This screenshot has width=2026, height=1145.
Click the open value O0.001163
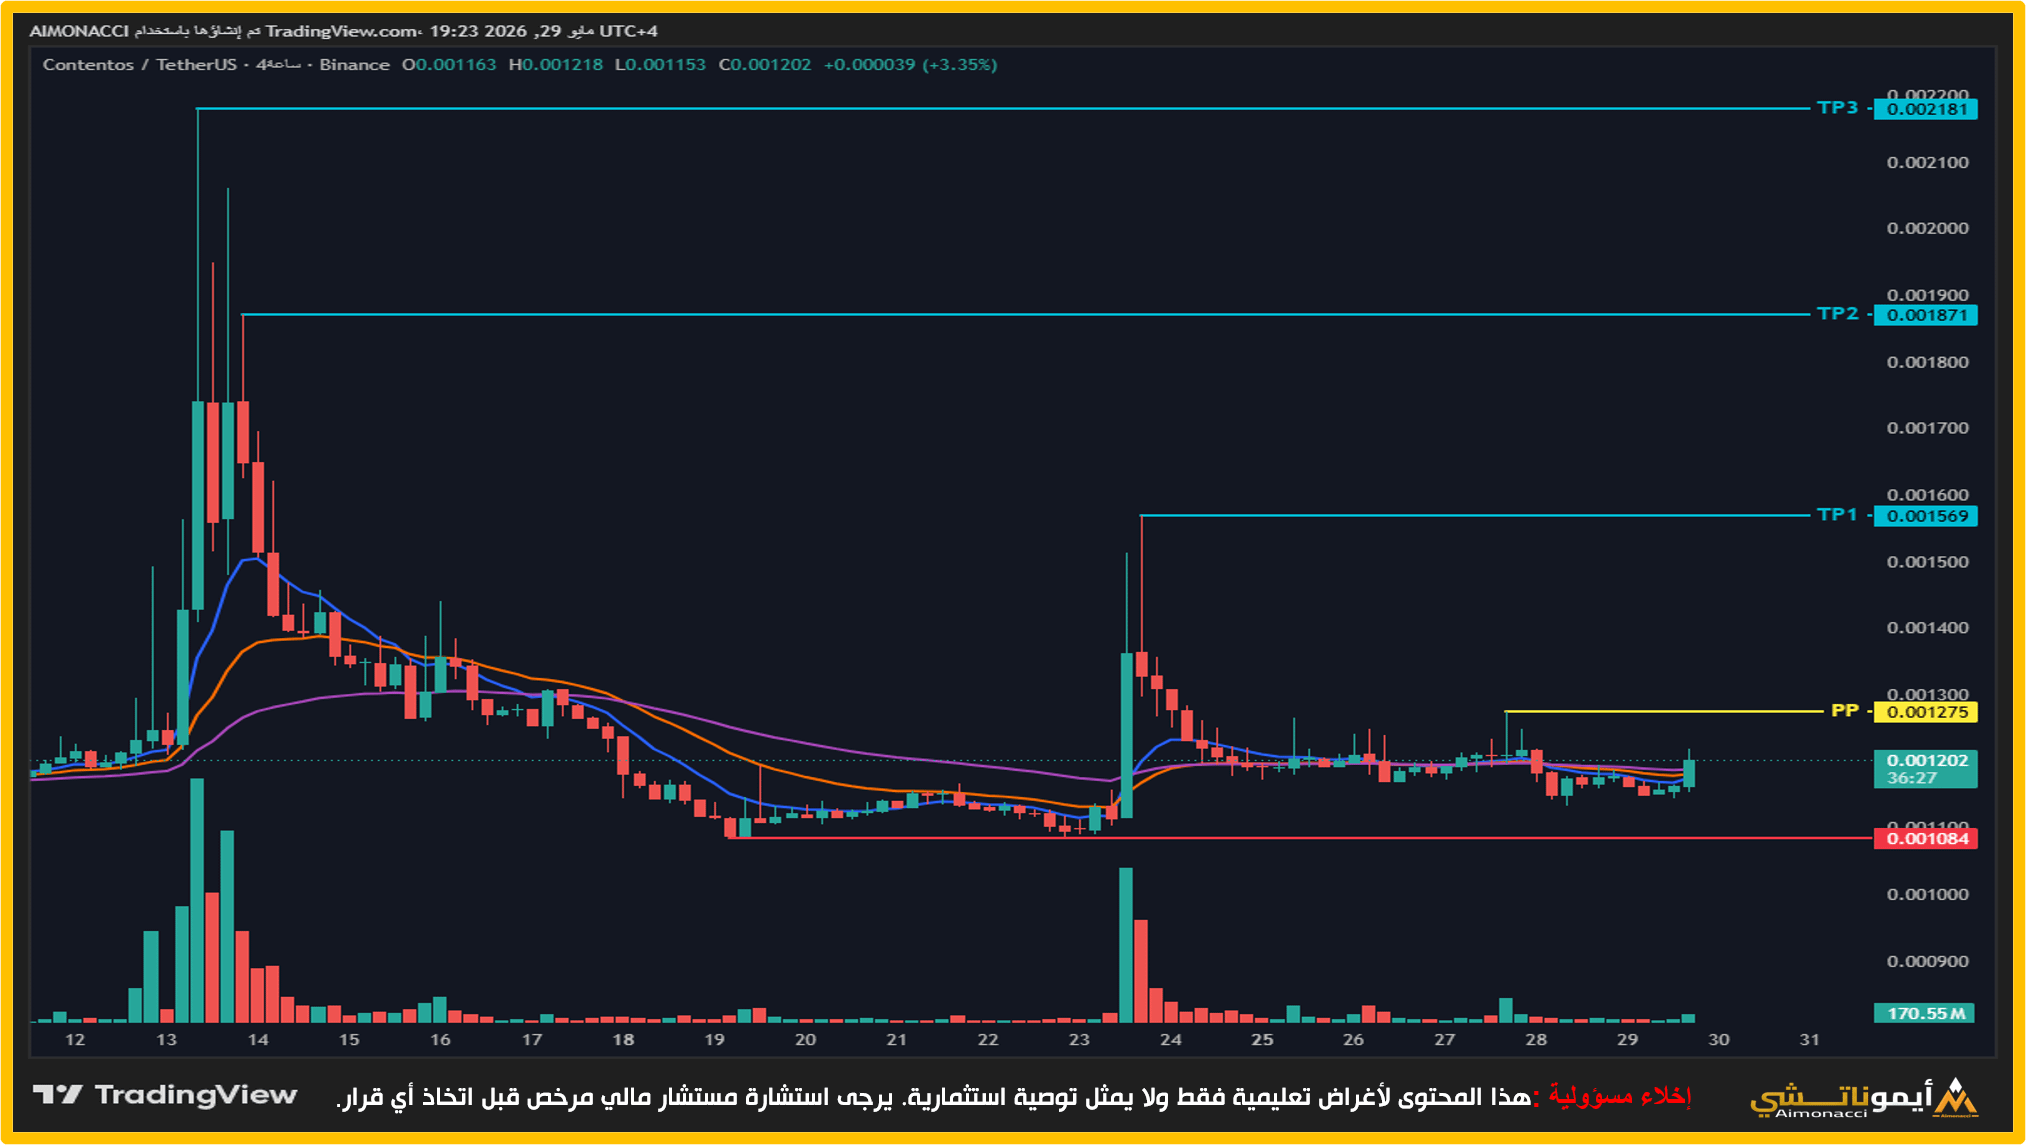point(449,65)
